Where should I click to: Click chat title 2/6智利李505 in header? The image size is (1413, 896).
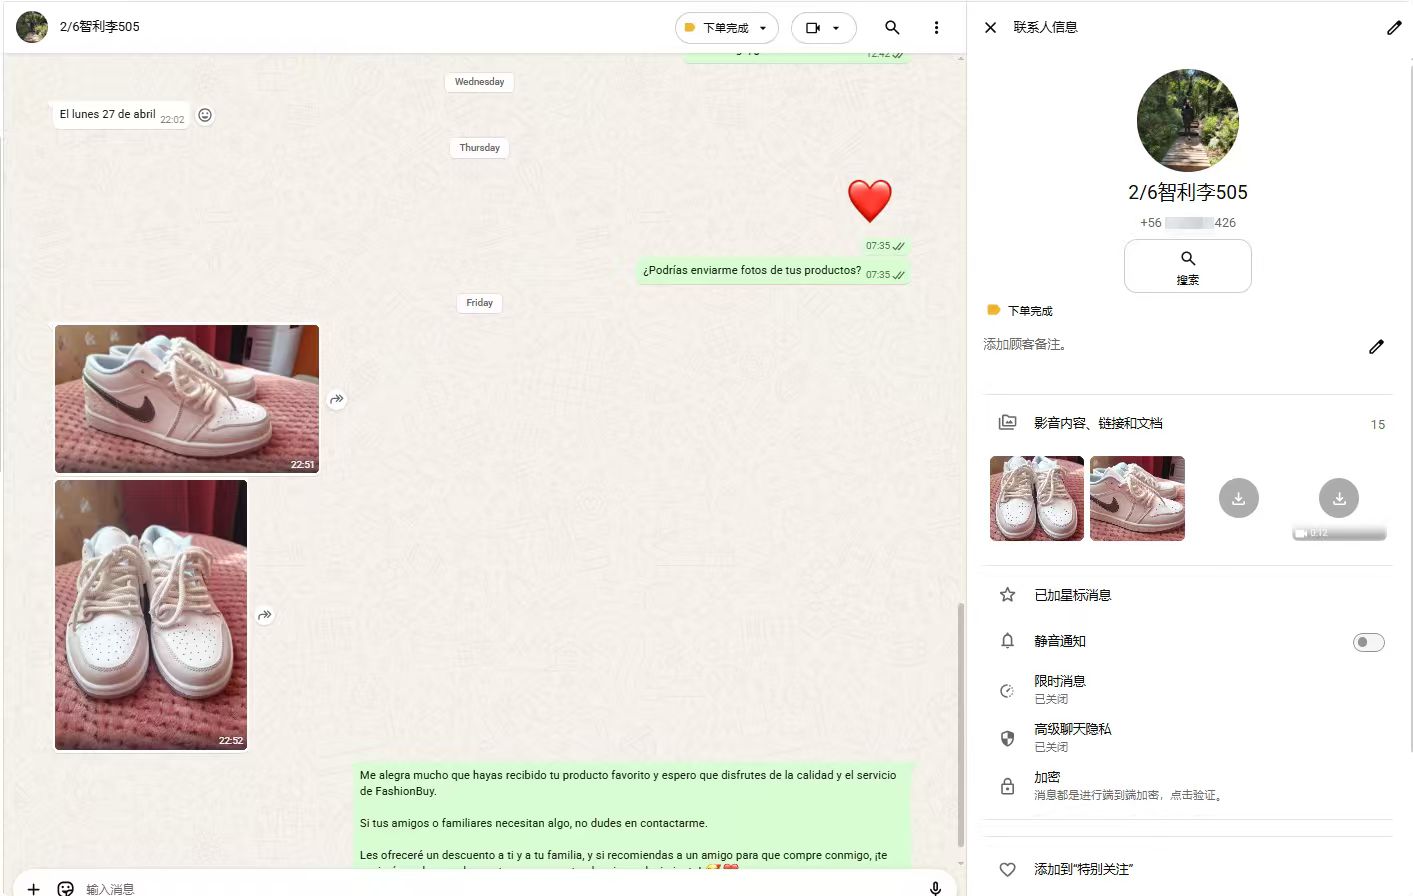[x=100, y=27]
